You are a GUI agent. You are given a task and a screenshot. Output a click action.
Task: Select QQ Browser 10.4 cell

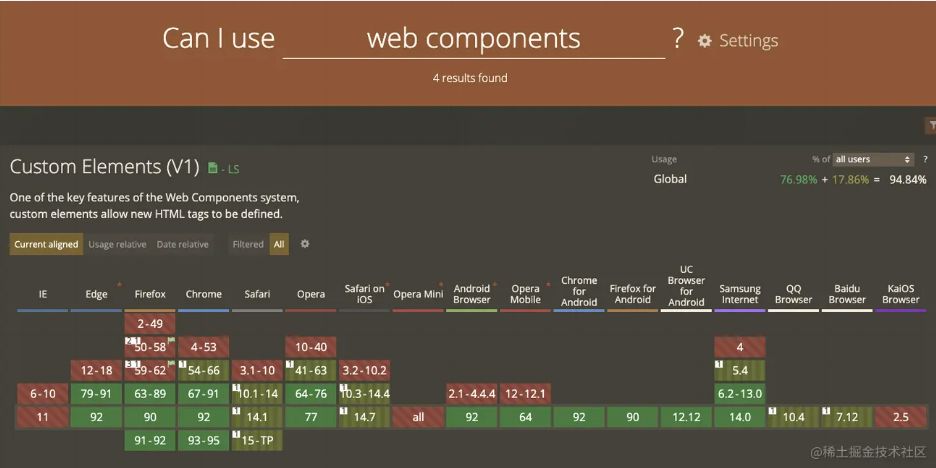pos(794,417)
